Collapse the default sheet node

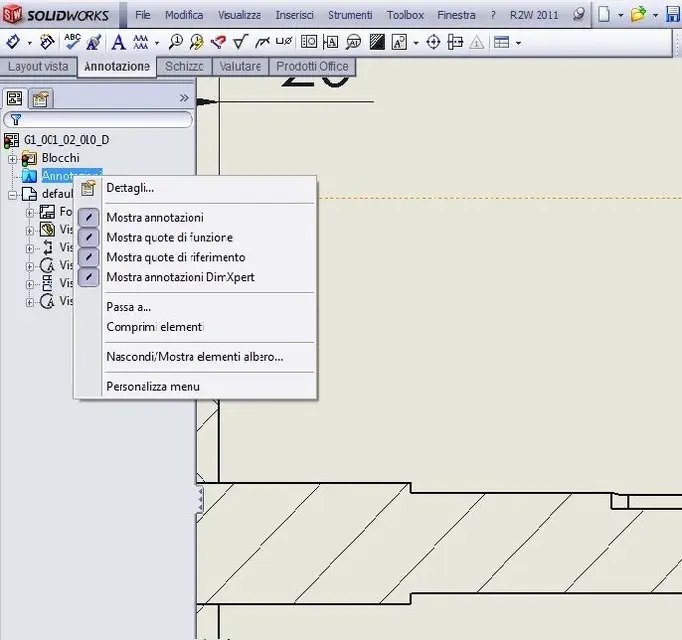click(x=13, y=195)
